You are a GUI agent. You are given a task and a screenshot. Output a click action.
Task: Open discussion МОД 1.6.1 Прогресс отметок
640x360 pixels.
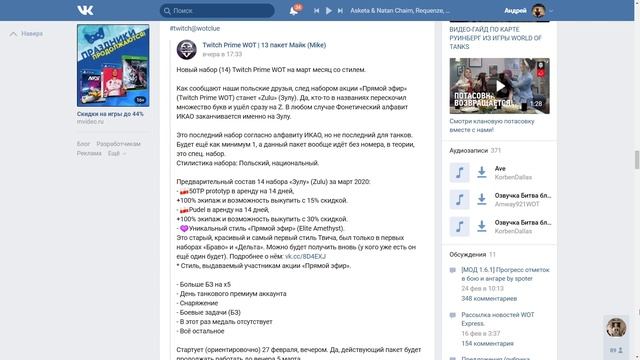tap(505, 274)
